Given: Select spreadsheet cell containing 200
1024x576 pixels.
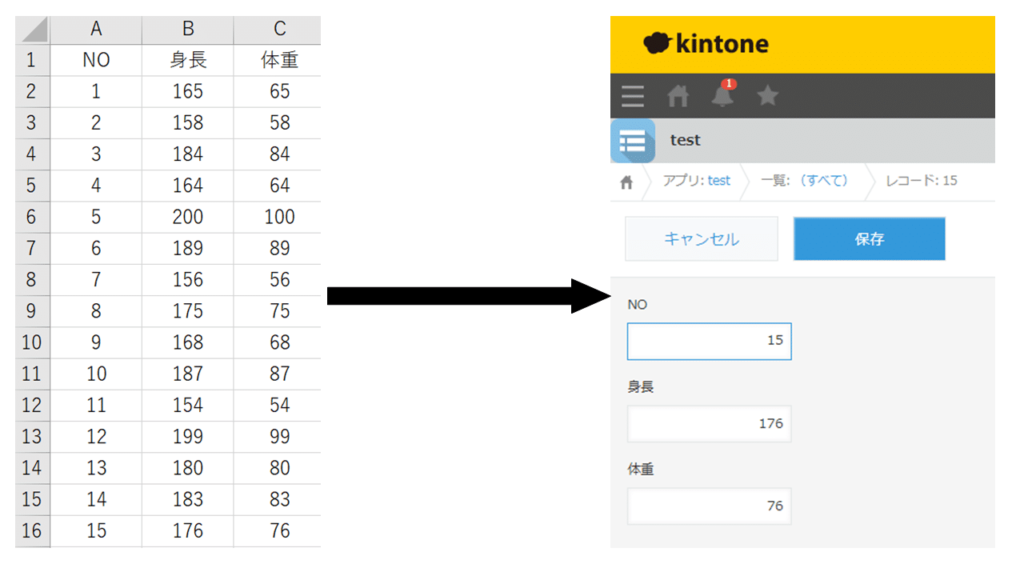Looking at the screenshot, I should tap(187, 216).
